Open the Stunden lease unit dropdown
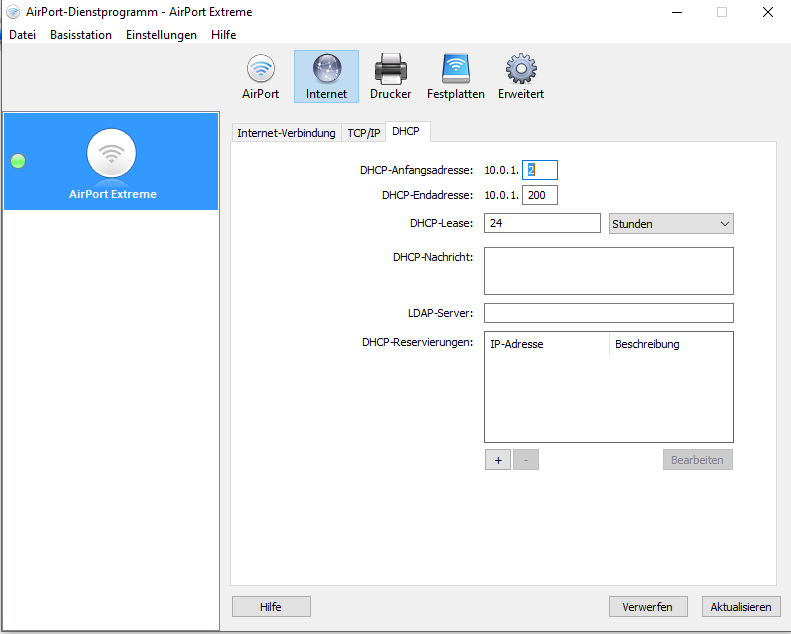 (671, 223)
